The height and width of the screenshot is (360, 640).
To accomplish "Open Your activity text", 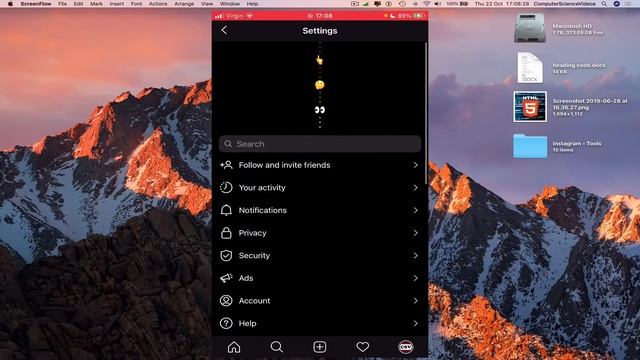I will pos(262,188).
